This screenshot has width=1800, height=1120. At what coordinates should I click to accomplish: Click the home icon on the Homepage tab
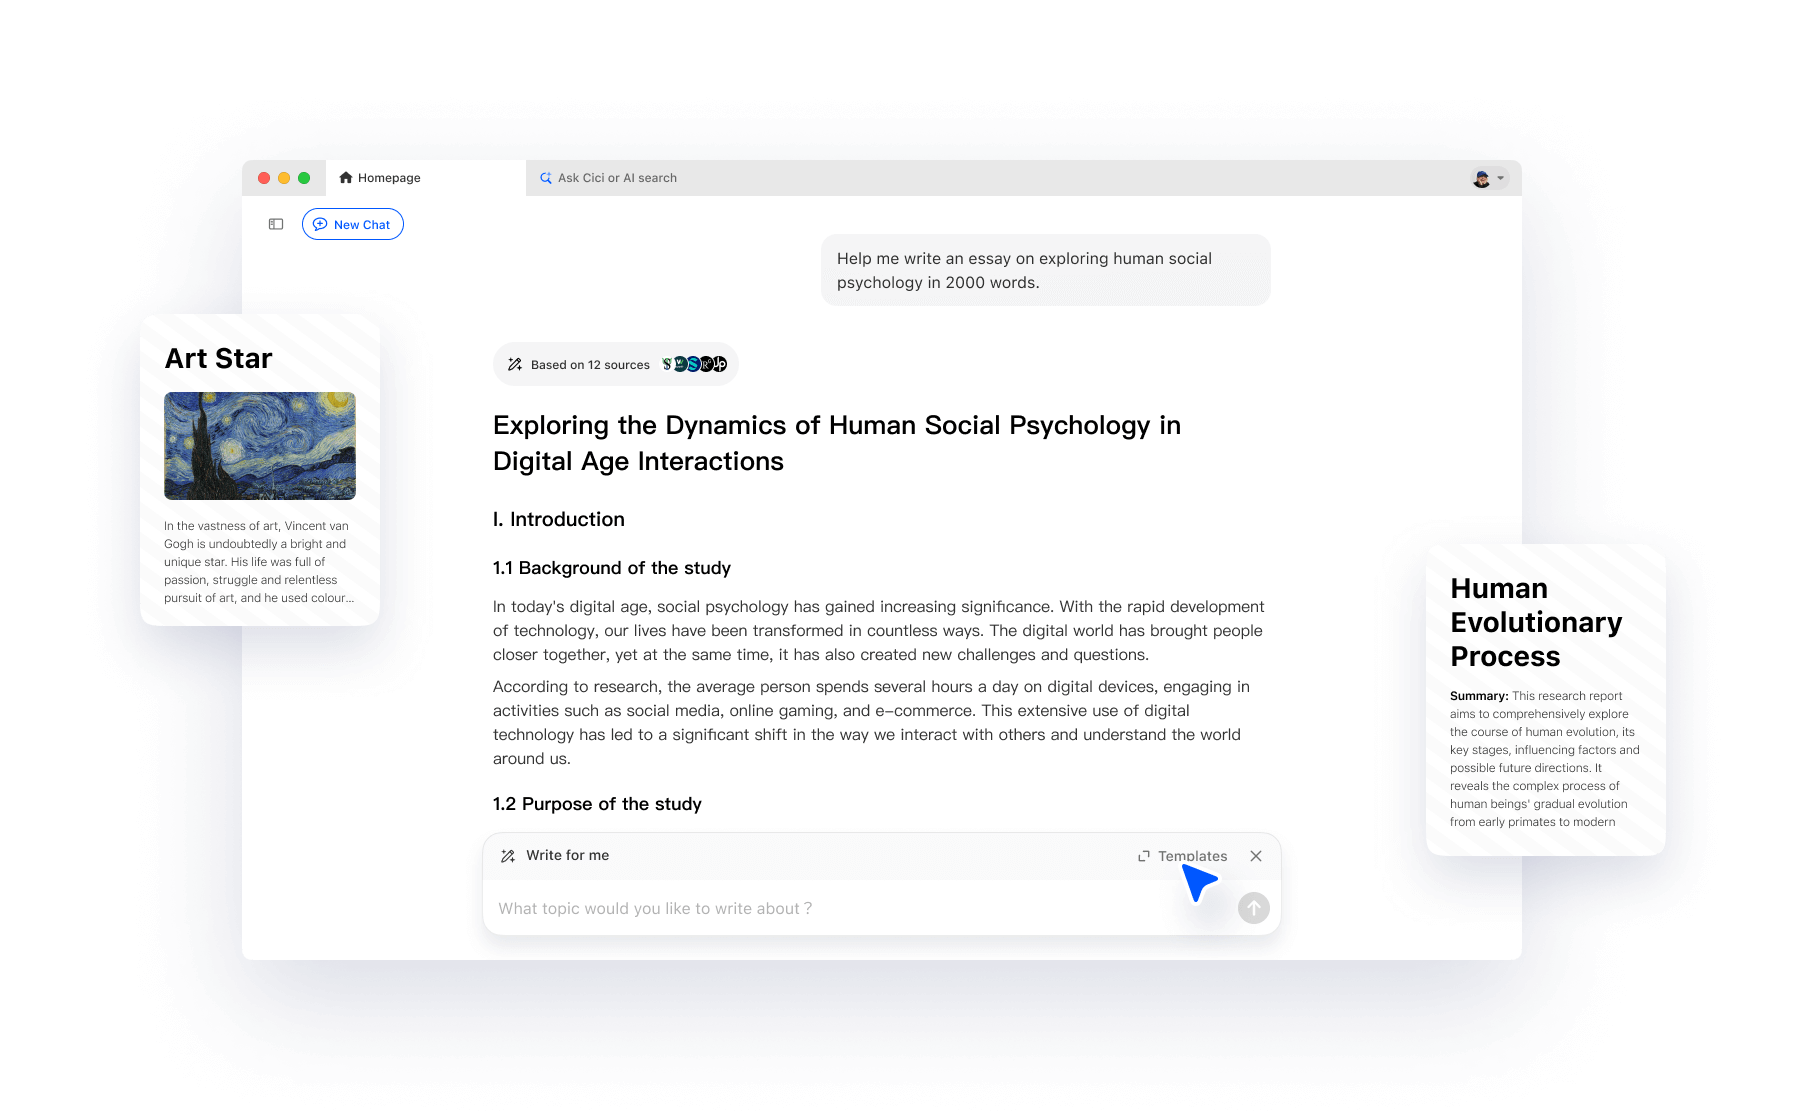(x=346, y=177)
